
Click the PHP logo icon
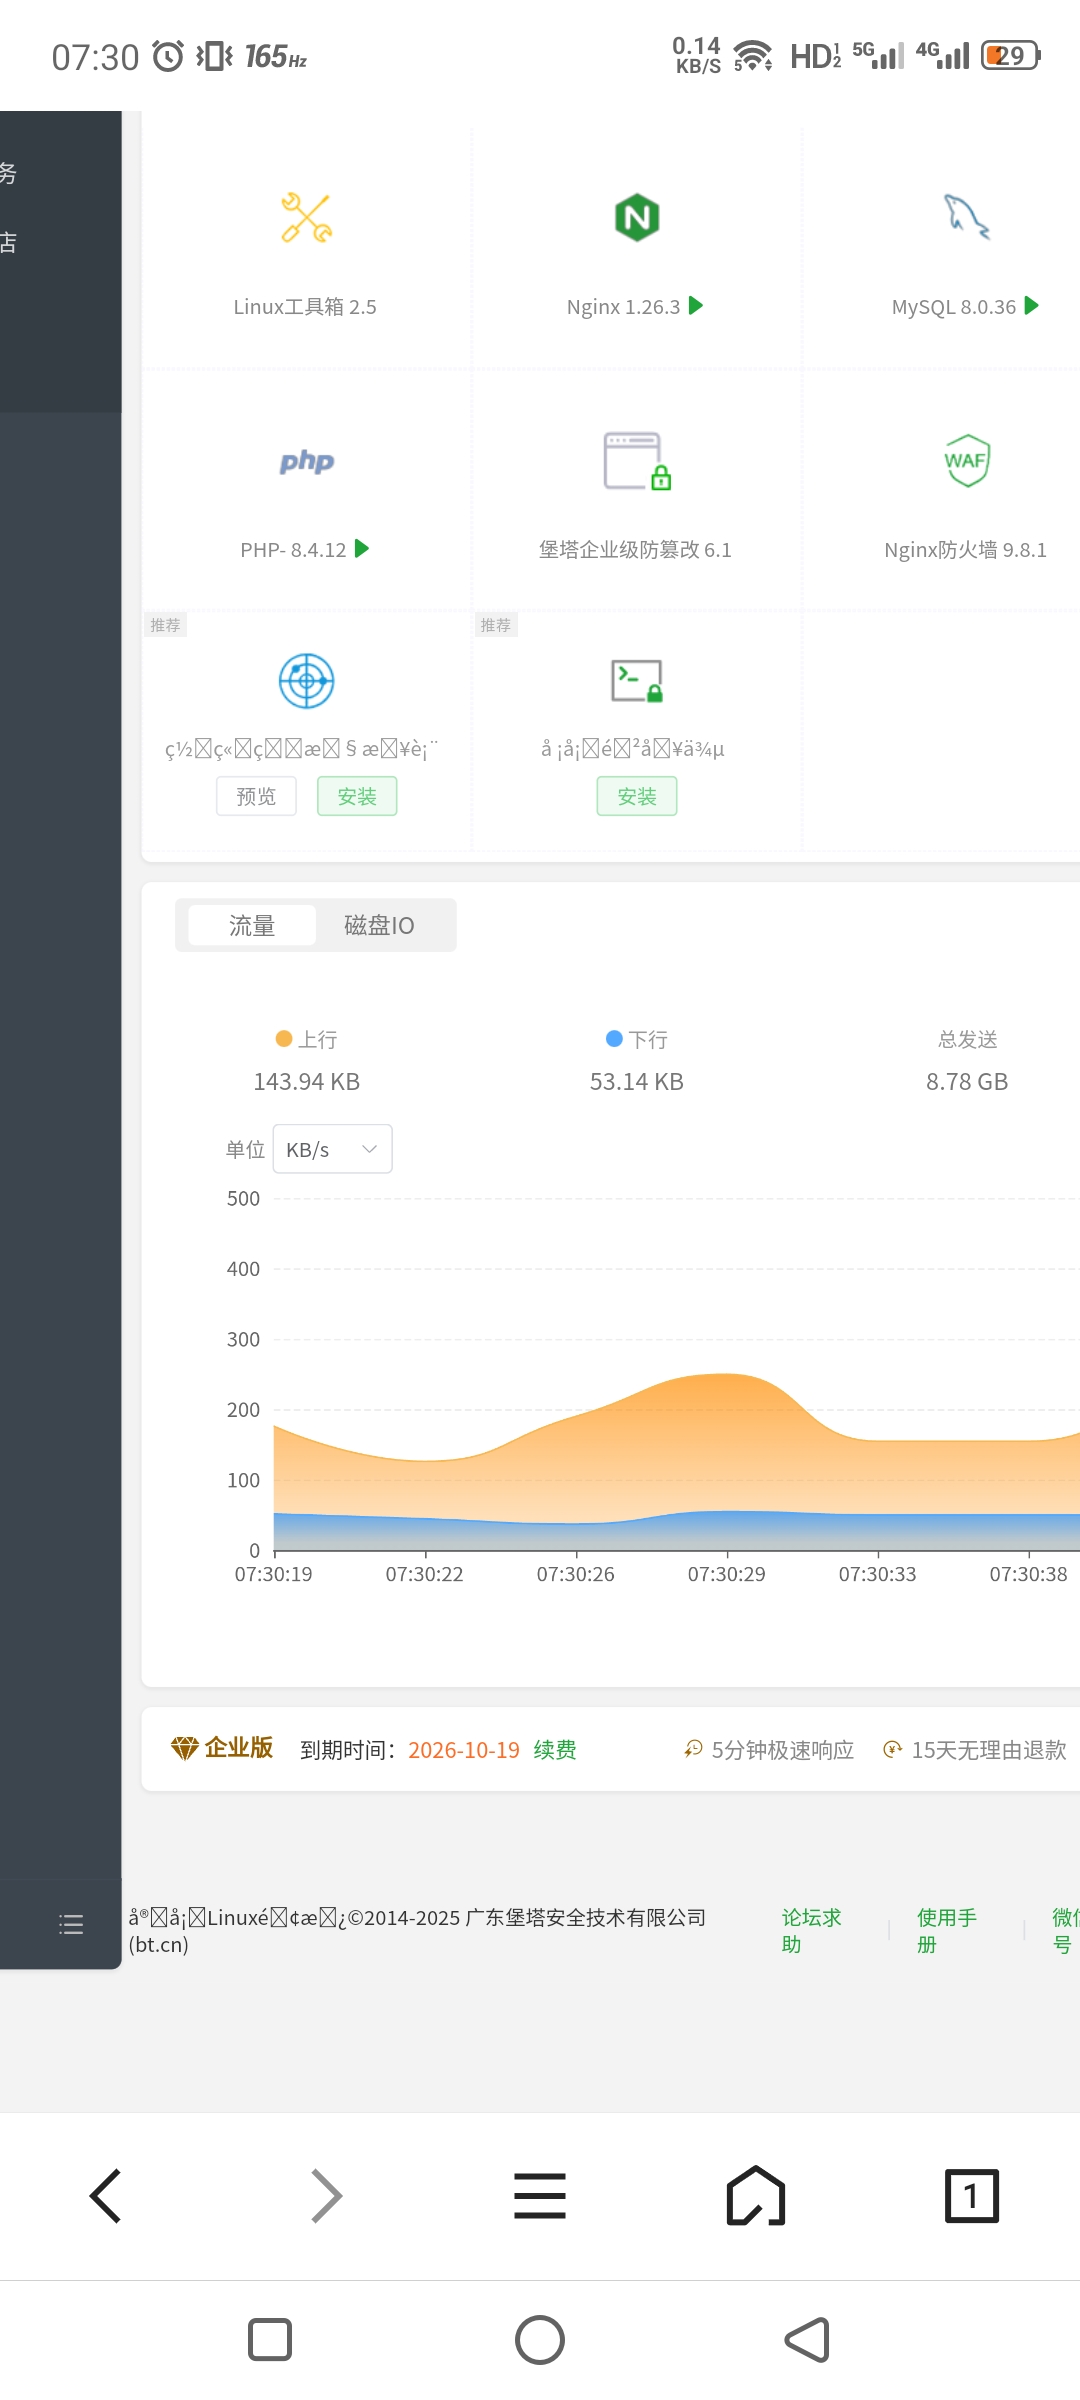pyautogui.click(x=306, y=461)
